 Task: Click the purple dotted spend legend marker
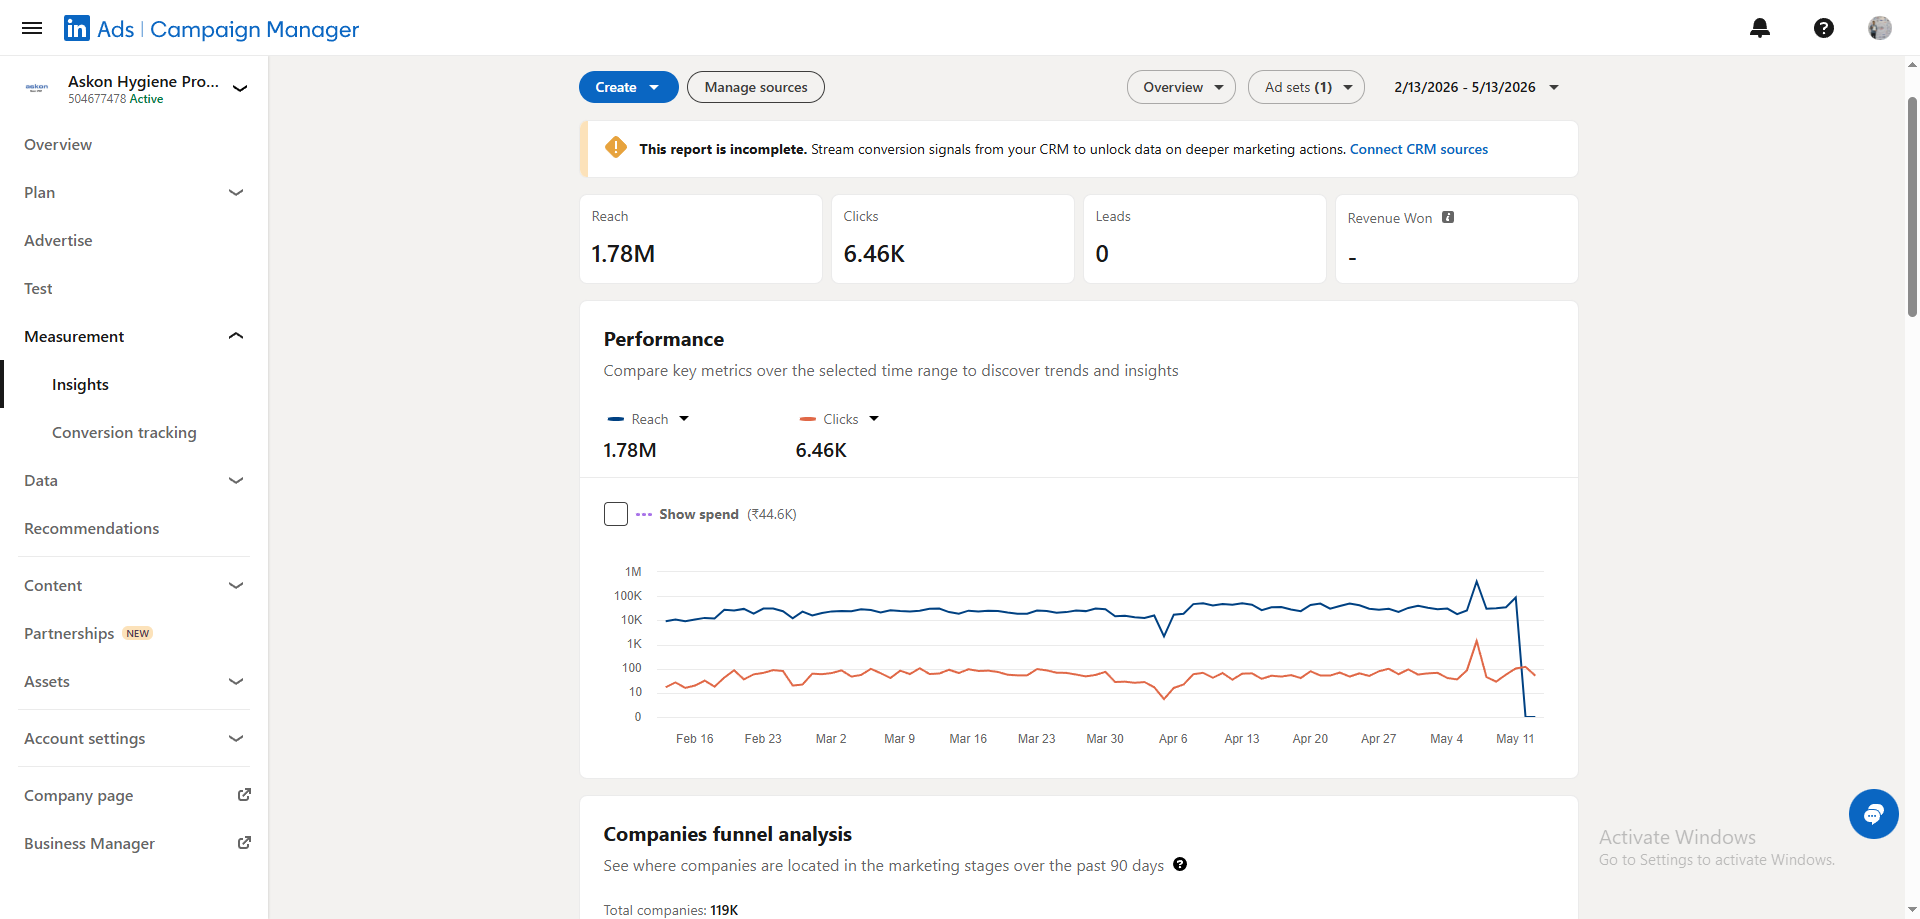tap(644, 514)
